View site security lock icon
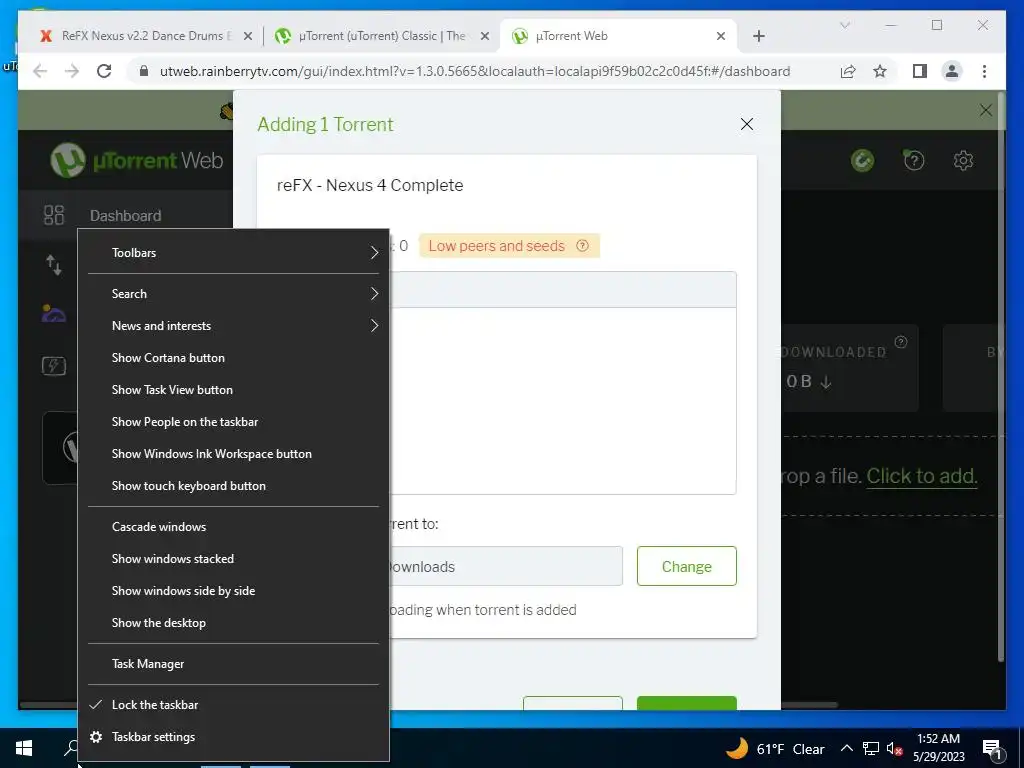This screenshot has height=768, width=1024. (144, 71)
